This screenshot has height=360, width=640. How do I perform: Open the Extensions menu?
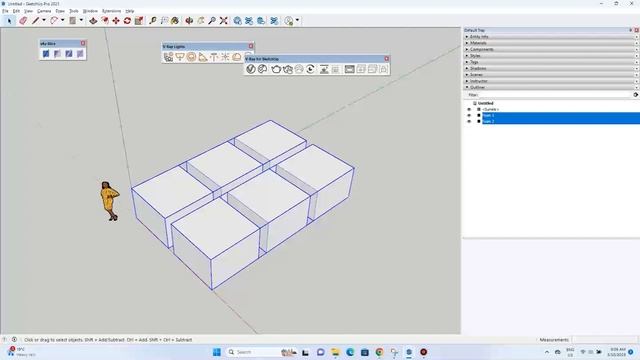pos(111,11)
